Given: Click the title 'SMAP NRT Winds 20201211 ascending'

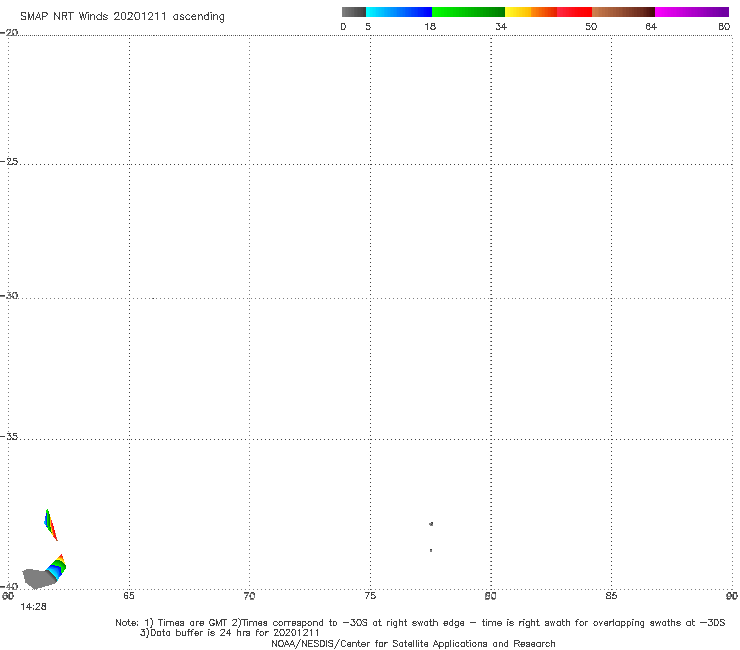Looking at the screenshot, I should (122, 17).
